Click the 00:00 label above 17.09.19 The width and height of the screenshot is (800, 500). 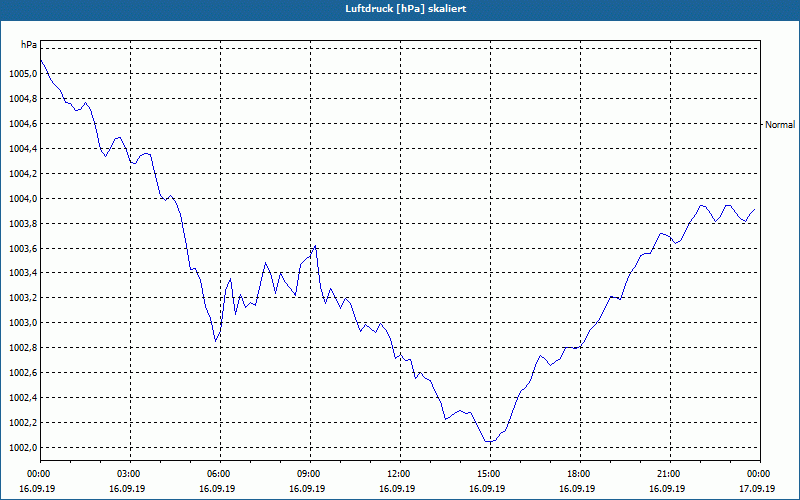click(x=759, y=473)
